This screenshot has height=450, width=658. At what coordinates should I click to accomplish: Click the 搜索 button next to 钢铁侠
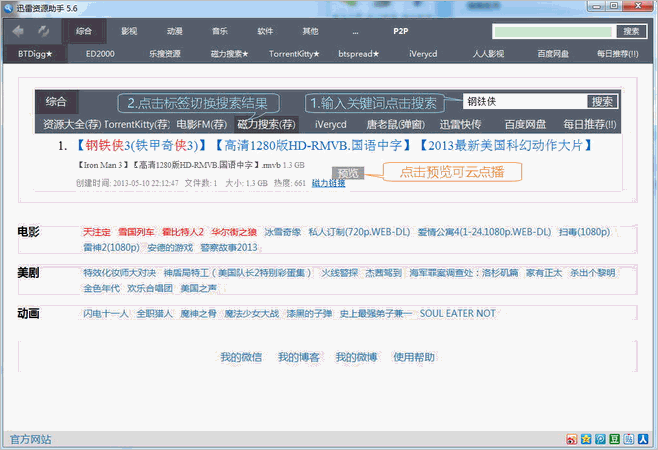602,102
